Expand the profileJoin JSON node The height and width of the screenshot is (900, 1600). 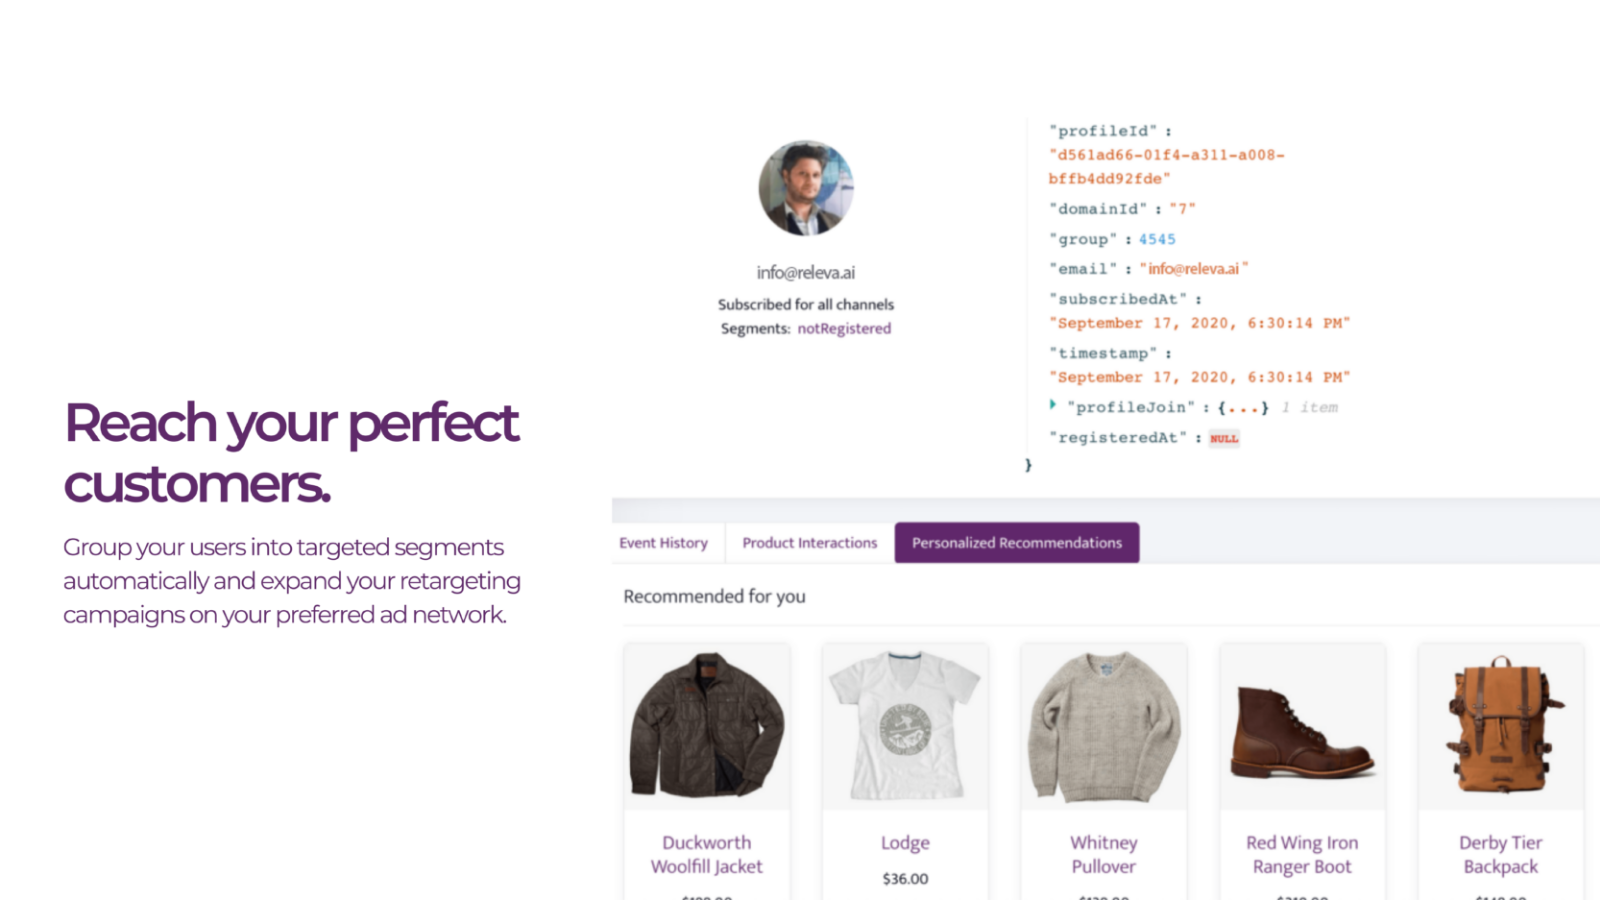click(1053, 405)
